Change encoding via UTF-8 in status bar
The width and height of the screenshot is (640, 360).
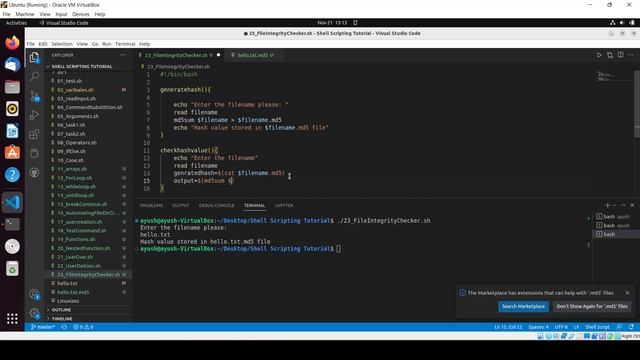pyautogui.click(x=561, y=327)
